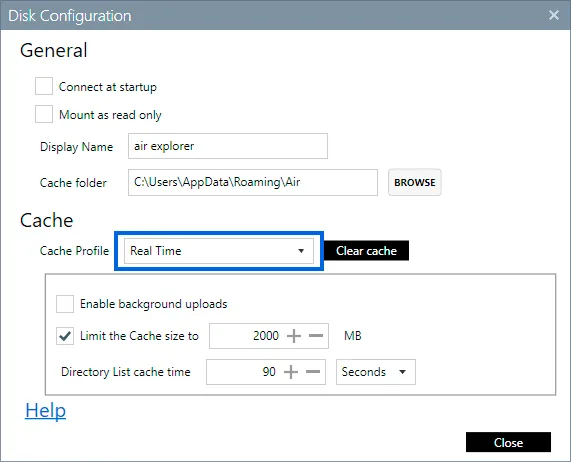The image size is (571, 462).
Task: Open the Cache Profile dropdown
Action: click(x=219, y=251)
